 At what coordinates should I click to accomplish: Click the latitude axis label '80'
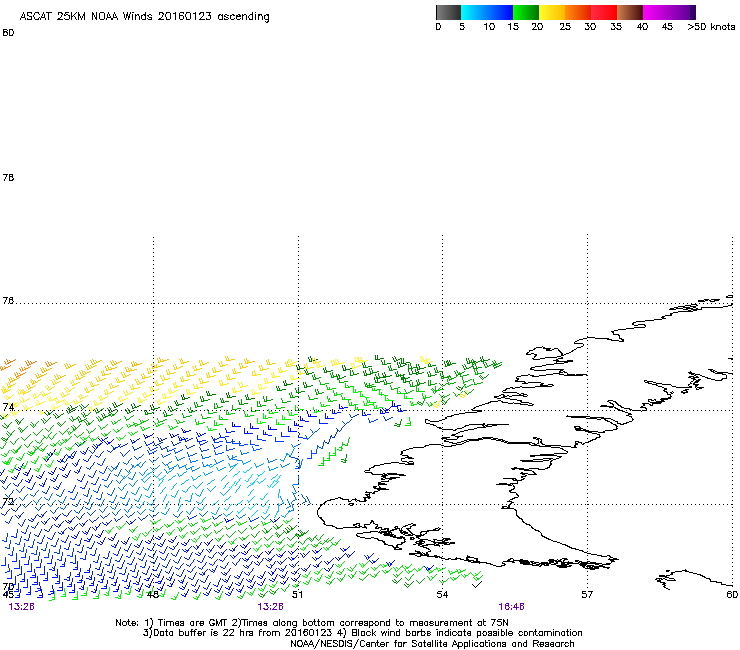pyautogui.click(x=8, y=33)
